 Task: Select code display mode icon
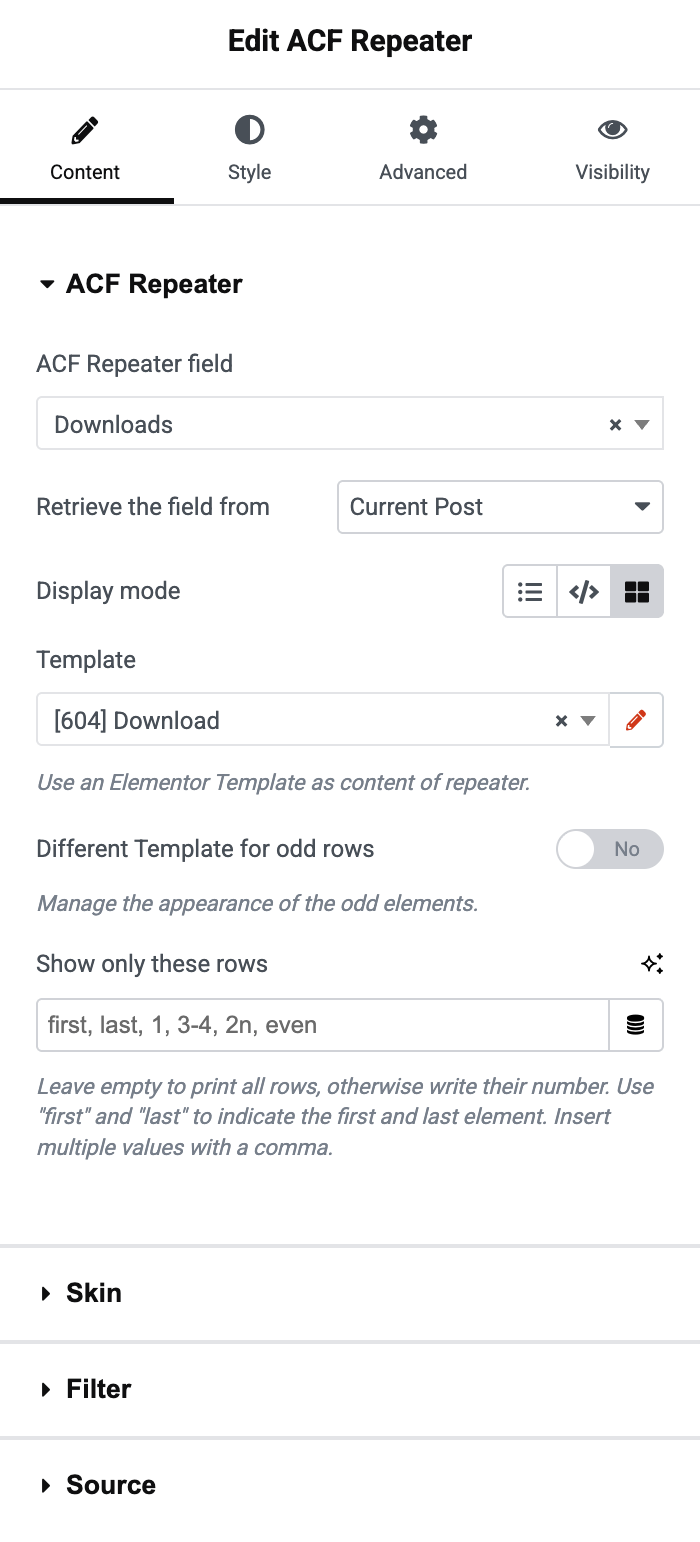tap(584, 592)
